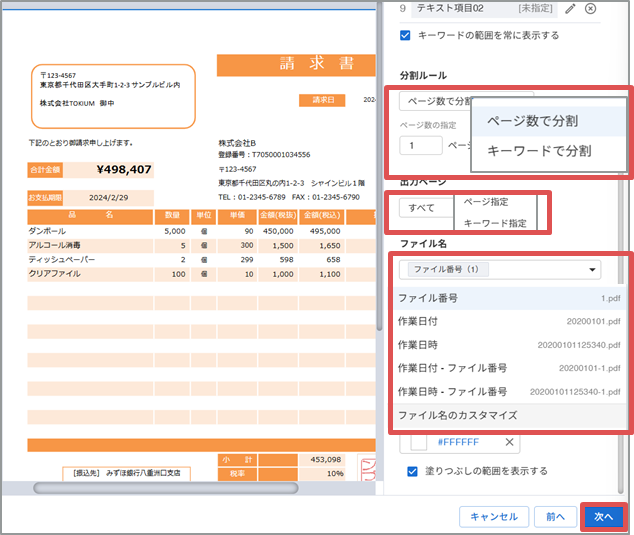Viewport: 634px width, 535px height.
Task: Remove テキスト項目02 with the circled X icon
Action: [590, 9]
